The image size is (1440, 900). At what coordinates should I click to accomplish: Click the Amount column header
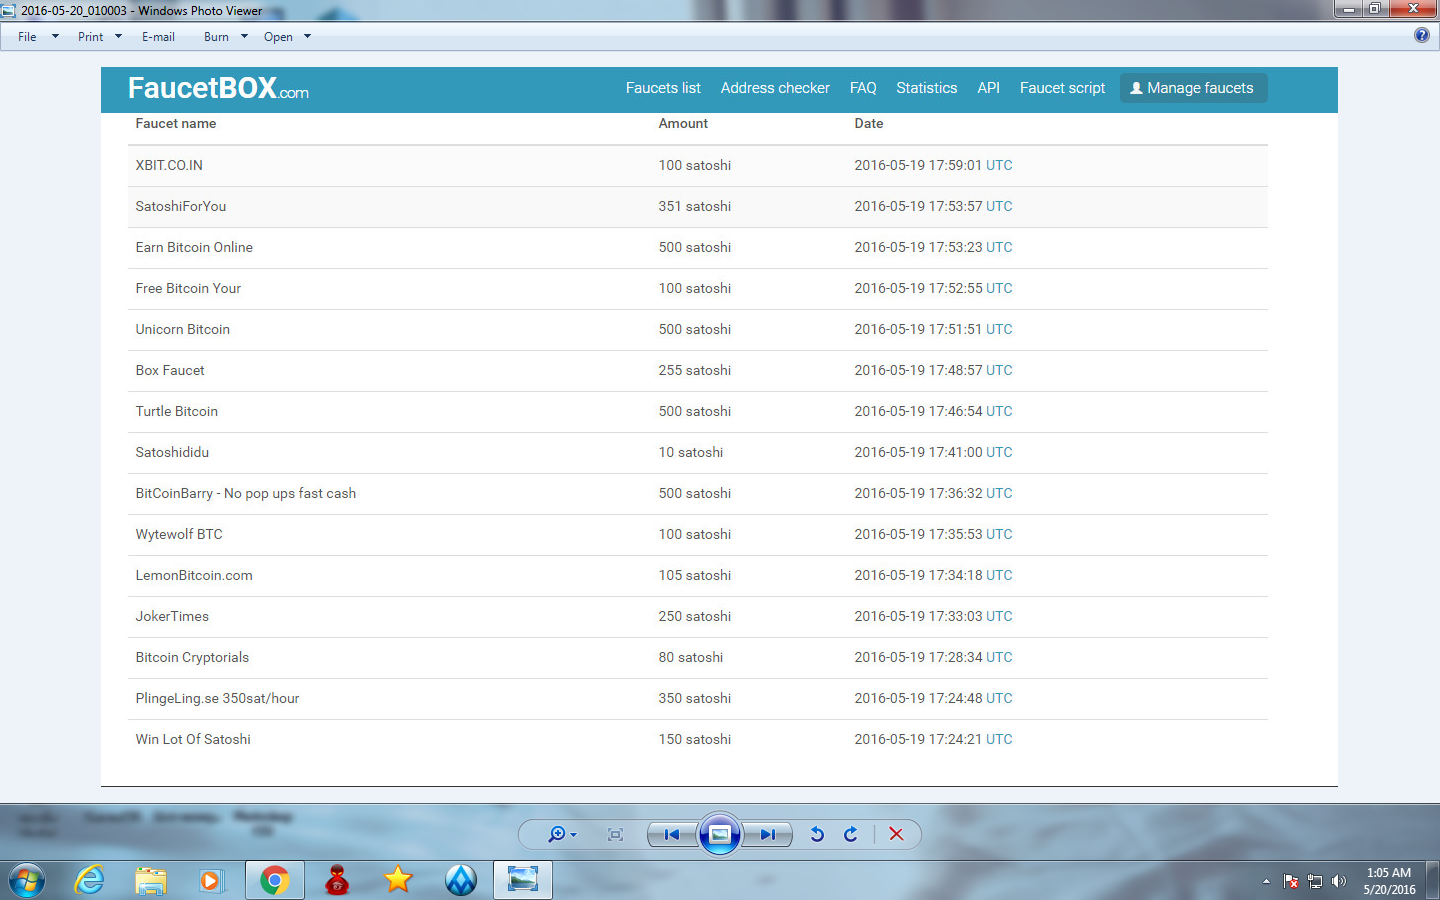683,124
